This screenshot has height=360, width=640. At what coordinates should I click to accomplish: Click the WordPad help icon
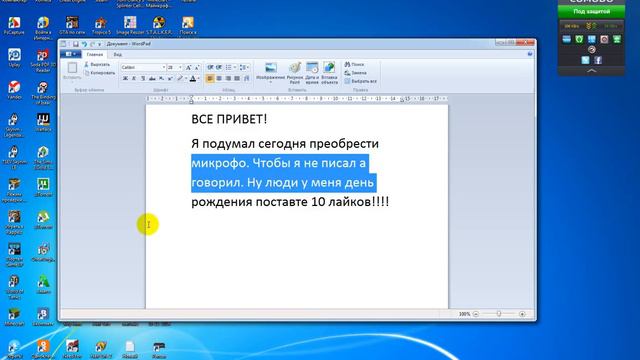[x=530, y=54]
